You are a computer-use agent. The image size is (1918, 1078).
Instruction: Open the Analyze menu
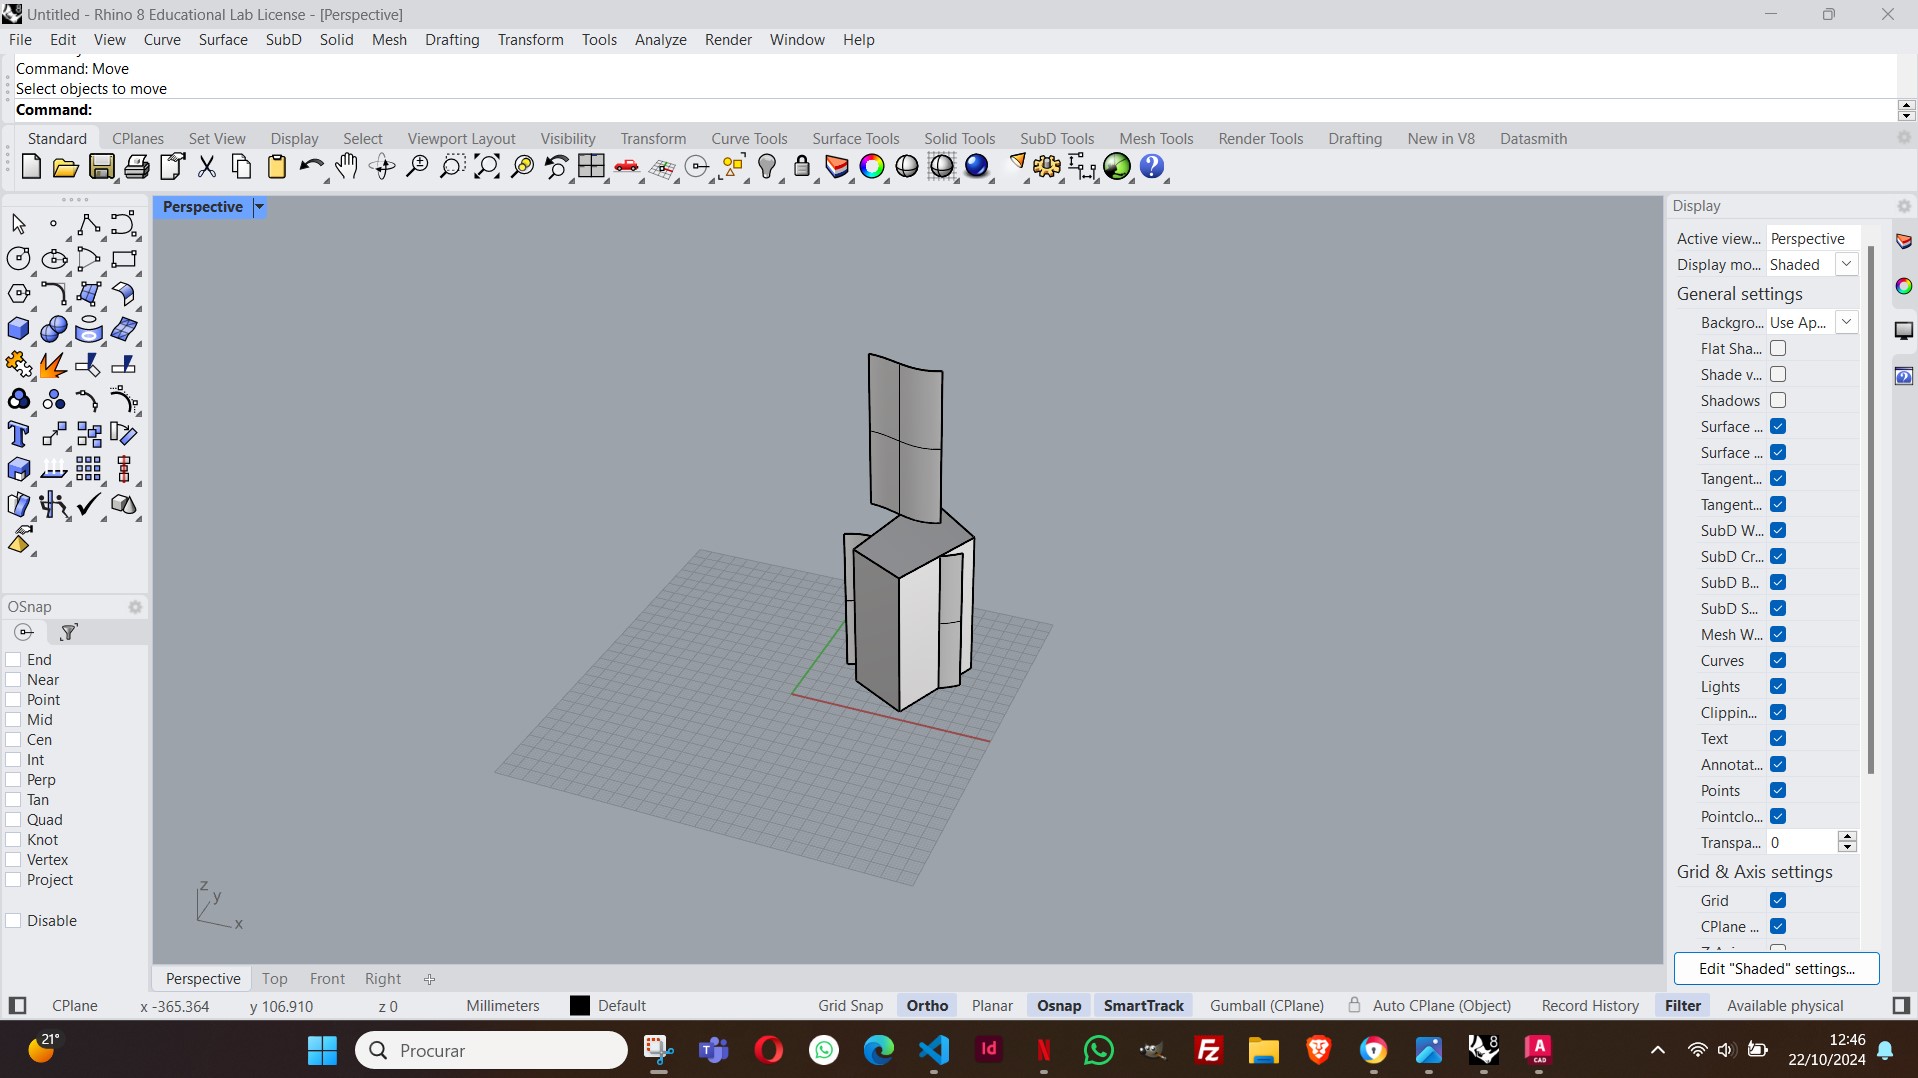click(x=660, y=40)
